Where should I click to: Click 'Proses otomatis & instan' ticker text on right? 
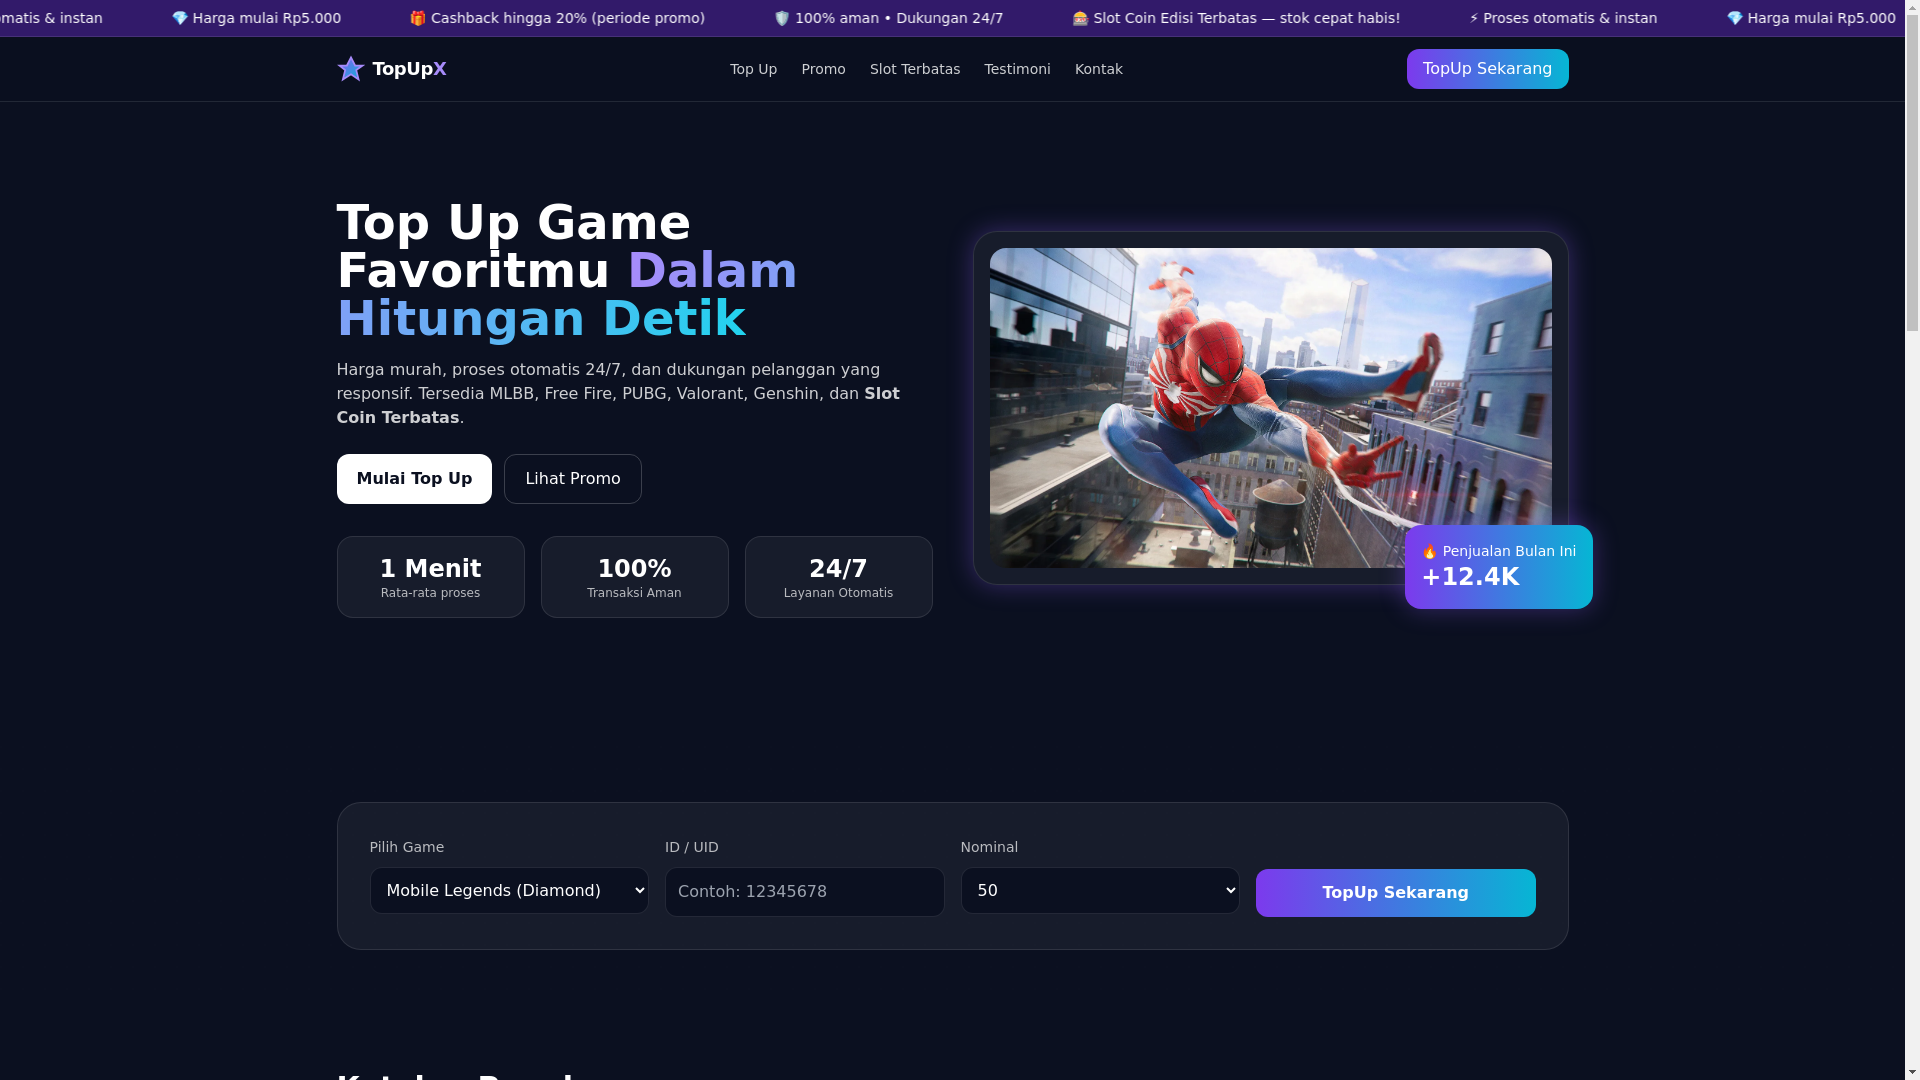click(1570, 18)
